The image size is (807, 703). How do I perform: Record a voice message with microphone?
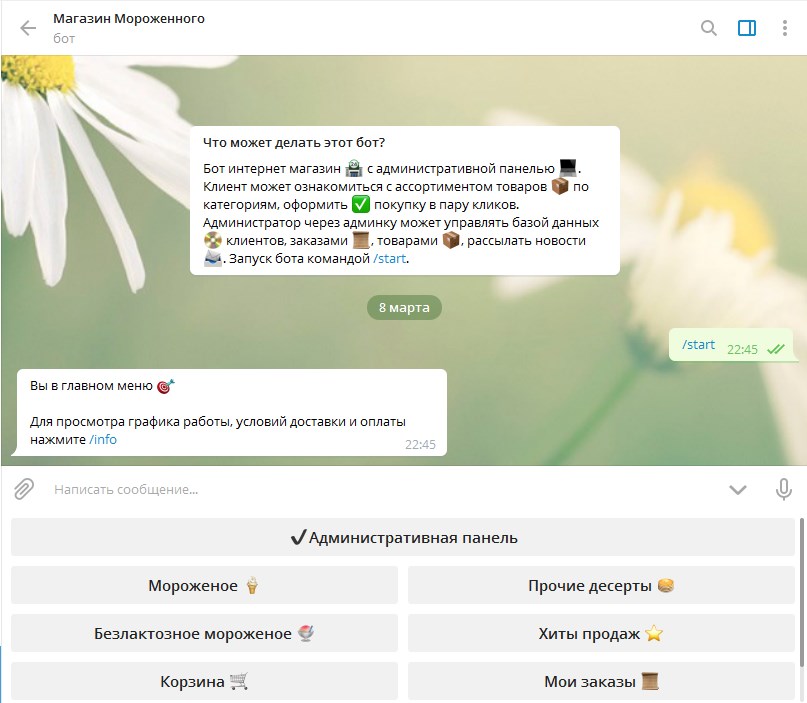(783, 489)
